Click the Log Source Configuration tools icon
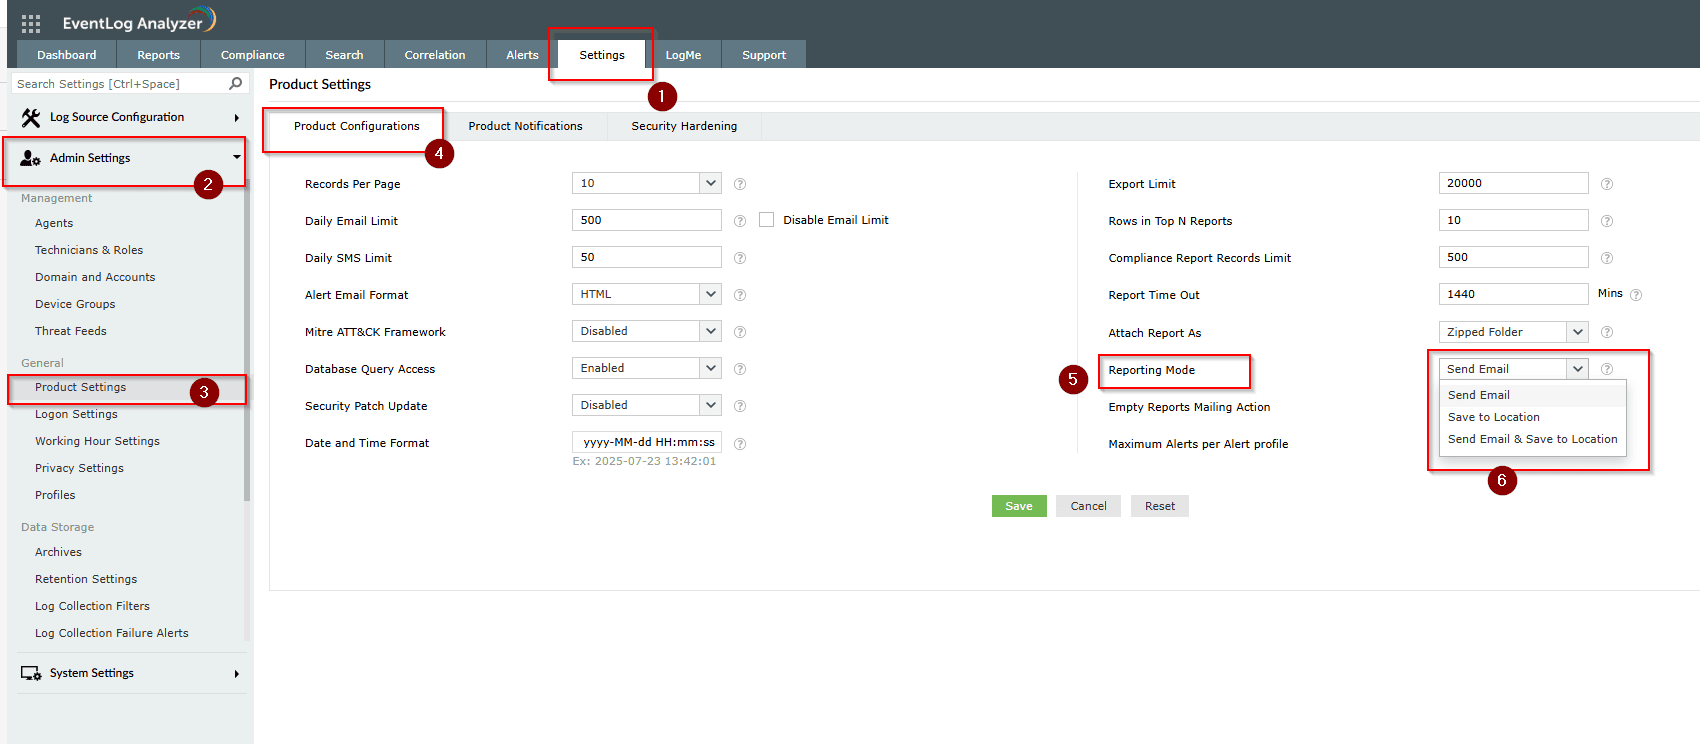This screenshot has width=1700, height=744. pos(31,118)
